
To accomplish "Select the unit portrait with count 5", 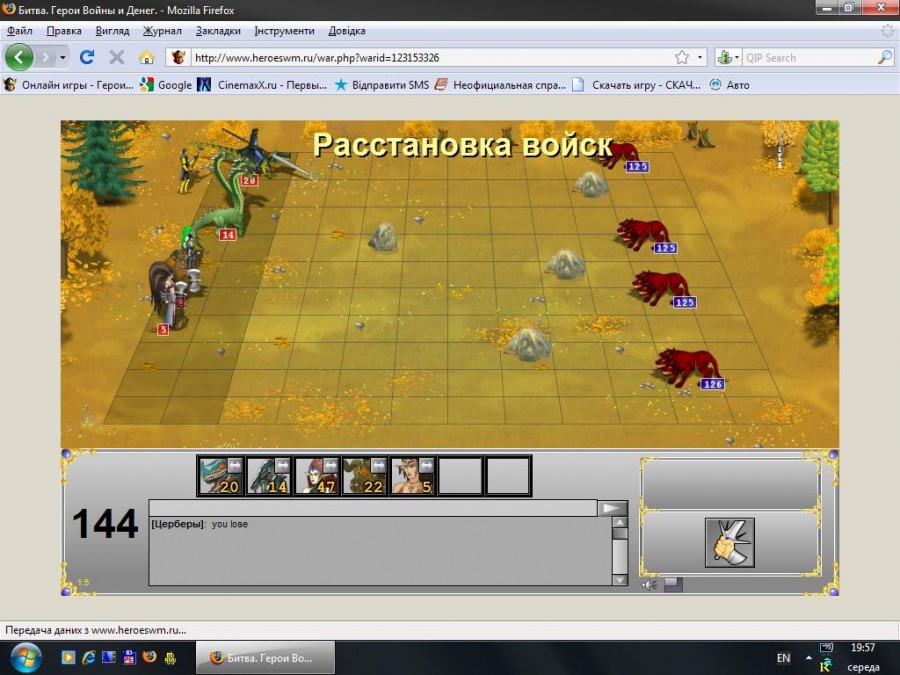I will pyautogui.click(x=413, y=476).
